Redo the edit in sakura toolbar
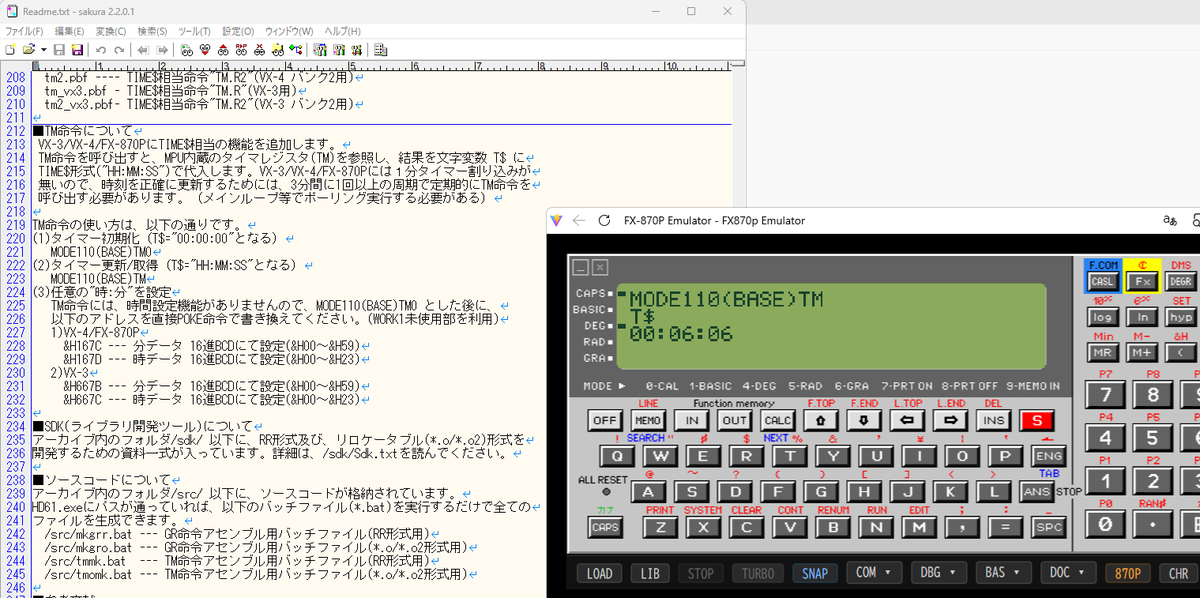This screenshot has width=1200, height=598. point(119,49)
